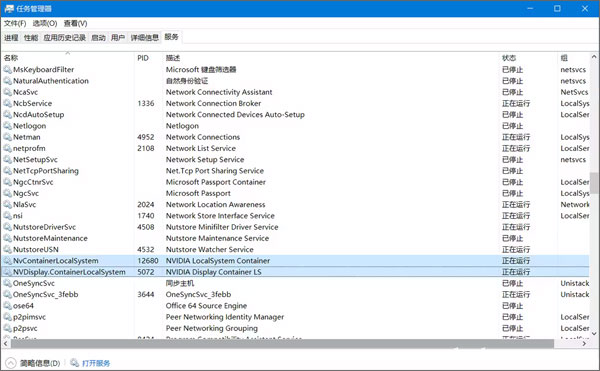Viewport: 600px width, 371px height.
Task: Click the NutstoreUSN service icon
Action: (7, 249)
